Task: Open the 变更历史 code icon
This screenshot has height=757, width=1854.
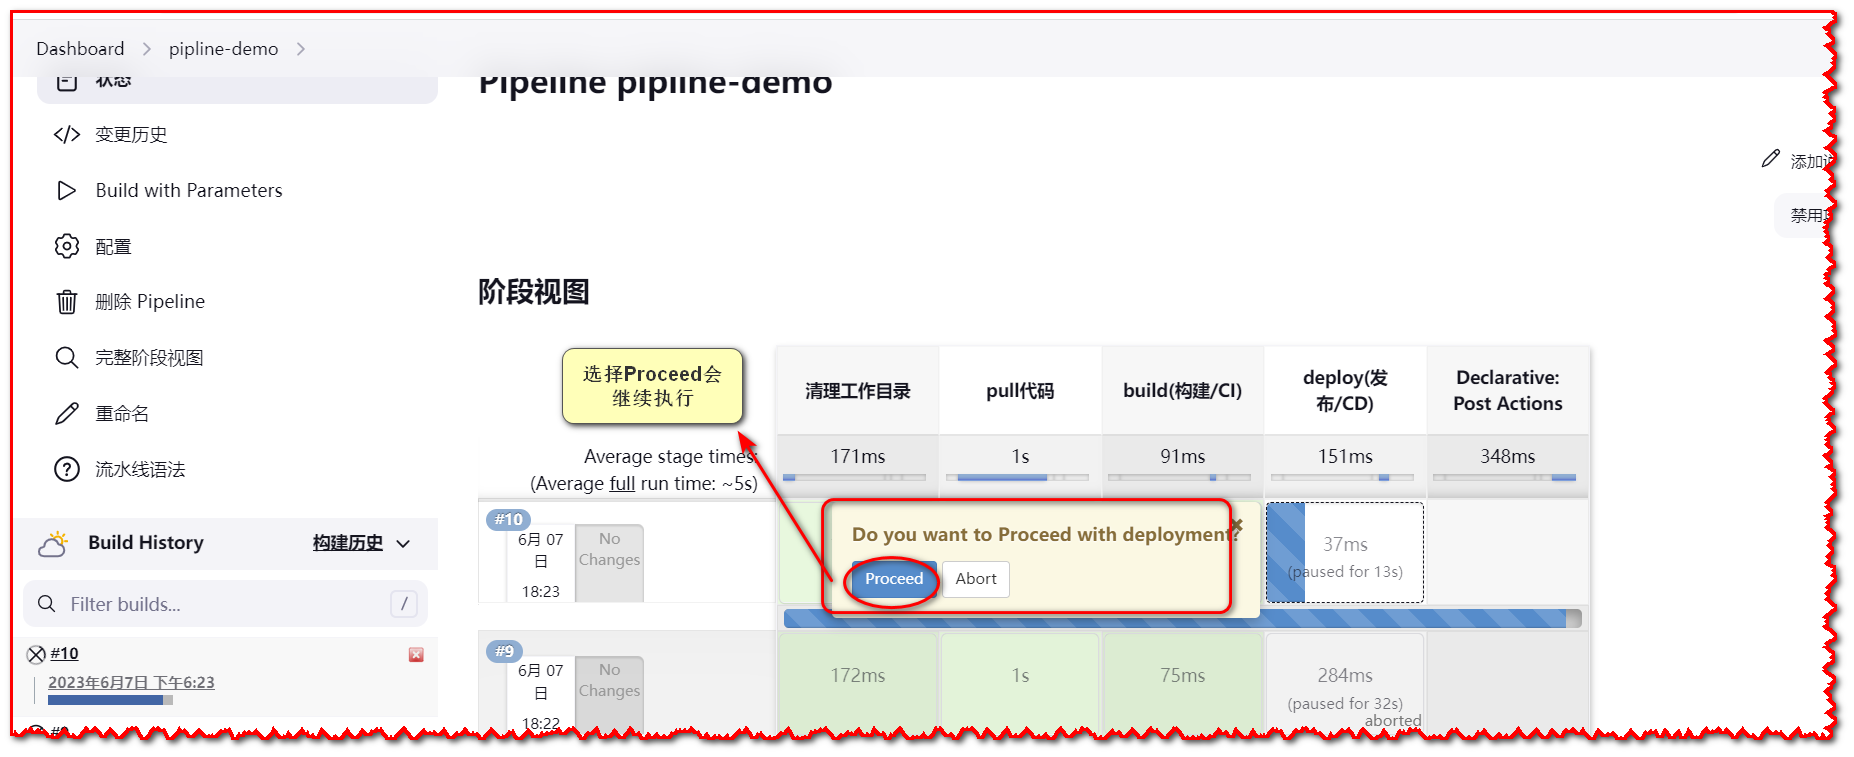Action: 67,134
